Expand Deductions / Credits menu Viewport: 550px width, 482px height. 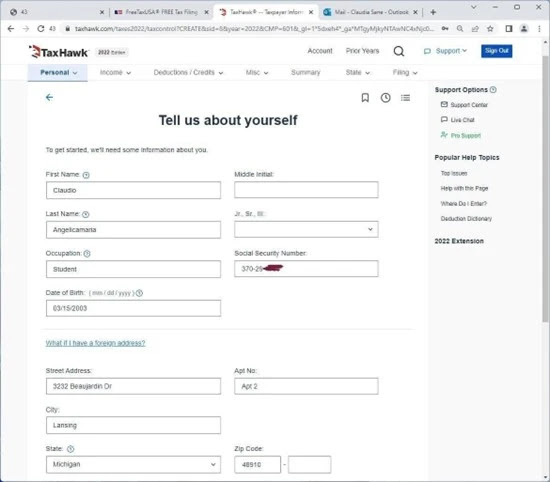click(x=188, y=73)
